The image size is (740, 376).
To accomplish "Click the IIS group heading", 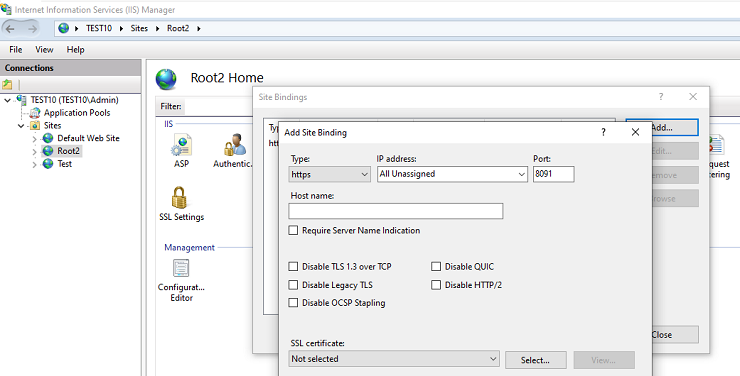I will point(168,124).
